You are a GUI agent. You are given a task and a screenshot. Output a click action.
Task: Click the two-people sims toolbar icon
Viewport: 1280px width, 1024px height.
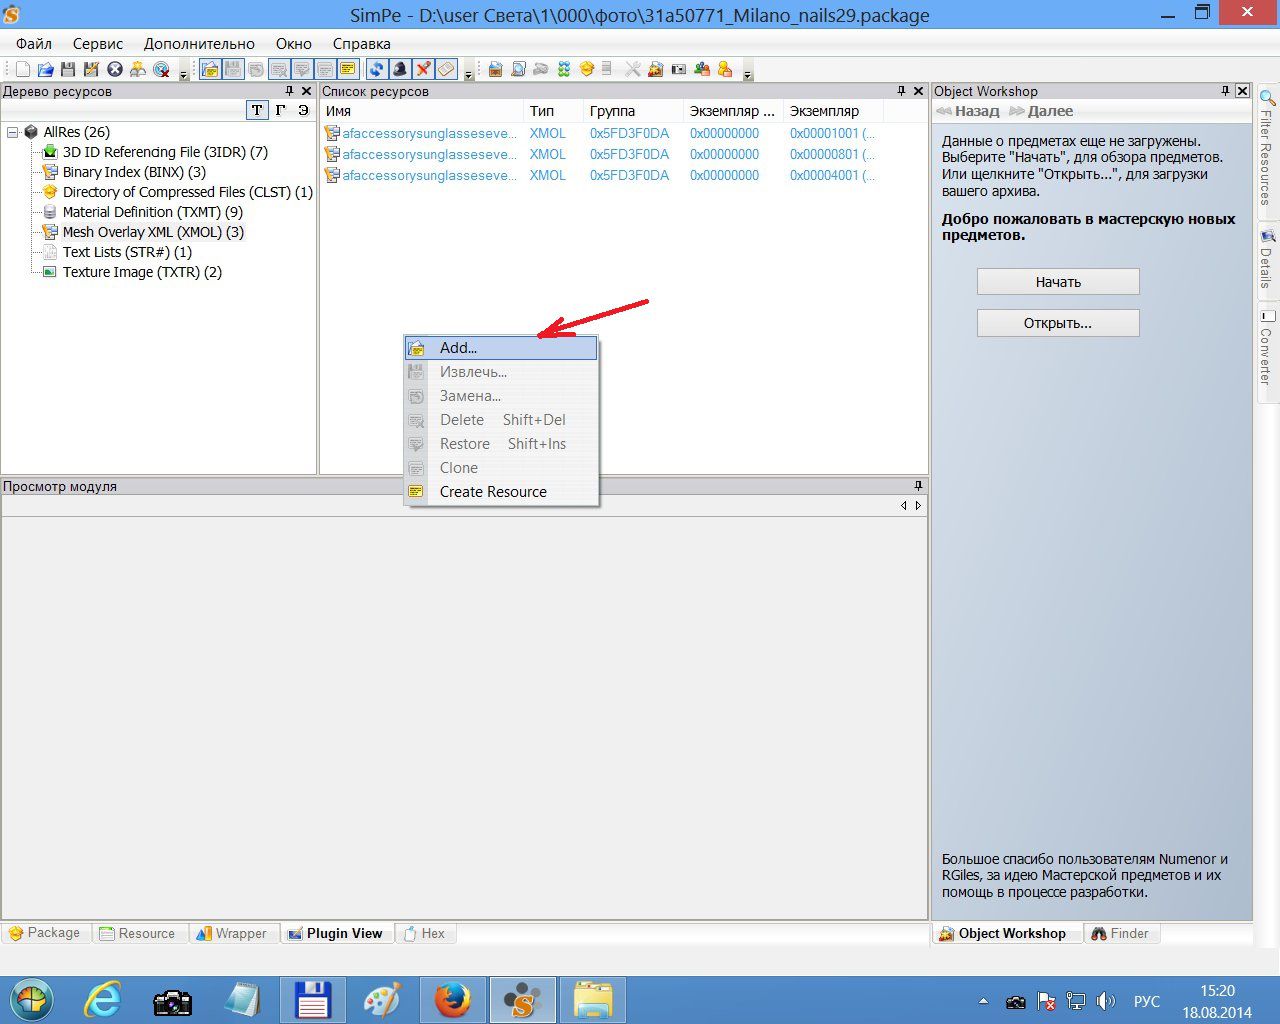702,69
